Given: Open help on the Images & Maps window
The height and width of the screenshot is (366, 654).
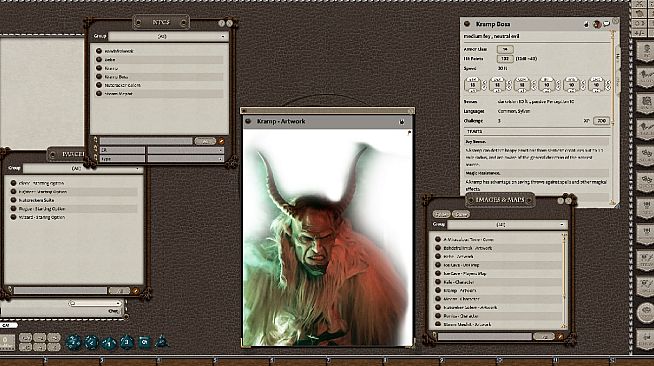Looking at the screenshot, I should click(x=561, y=201).
